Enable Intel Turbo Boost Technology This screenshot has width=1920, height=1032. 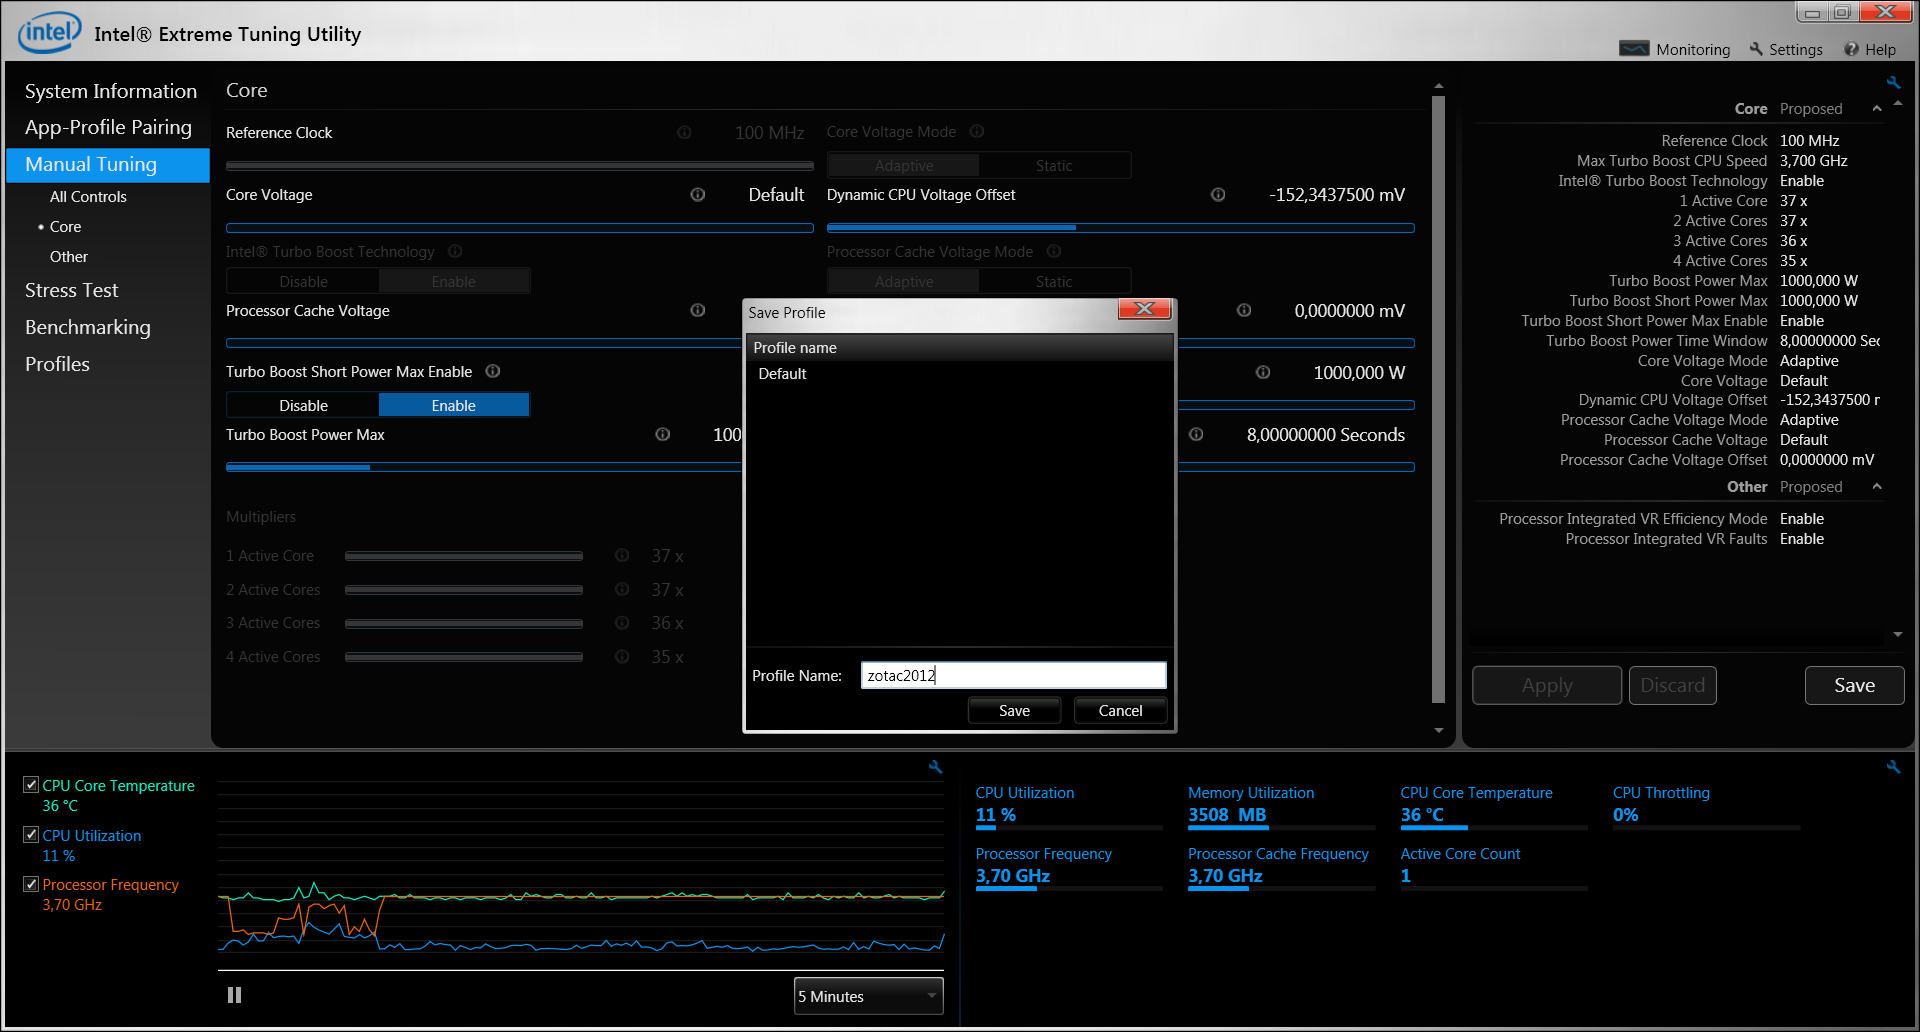(x=454, y=281)
